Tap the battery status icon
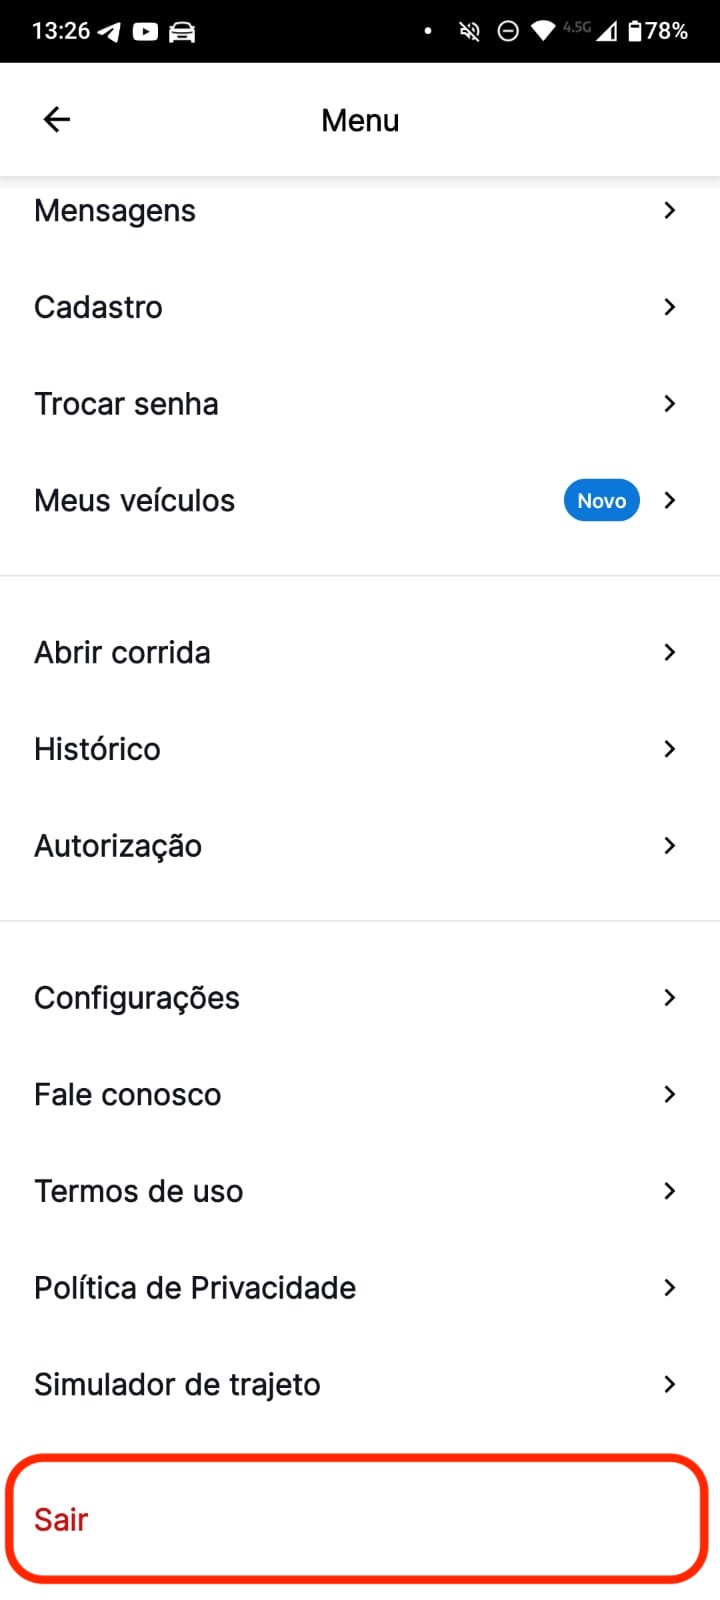Viewport: 720px width, 1600px height. pos(635,32)
